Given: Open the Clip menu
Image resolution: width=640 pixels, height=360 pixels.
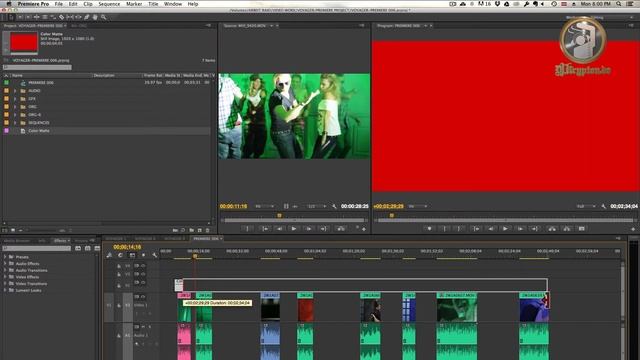Looking at the screenshot, I should coord(88,4).
